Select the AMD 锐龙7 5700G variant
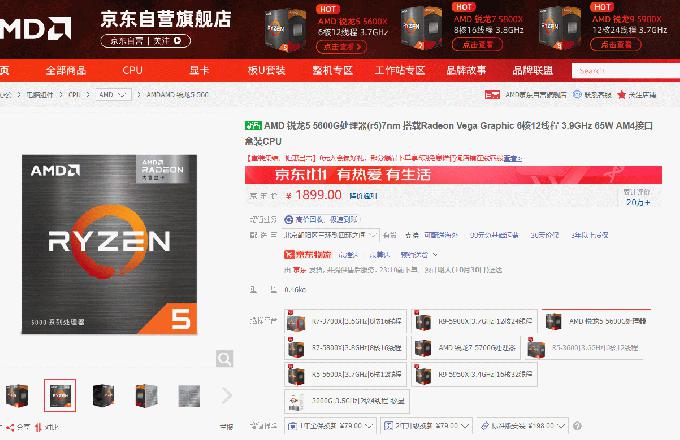680x440 pixels. (x=466, y=348)
